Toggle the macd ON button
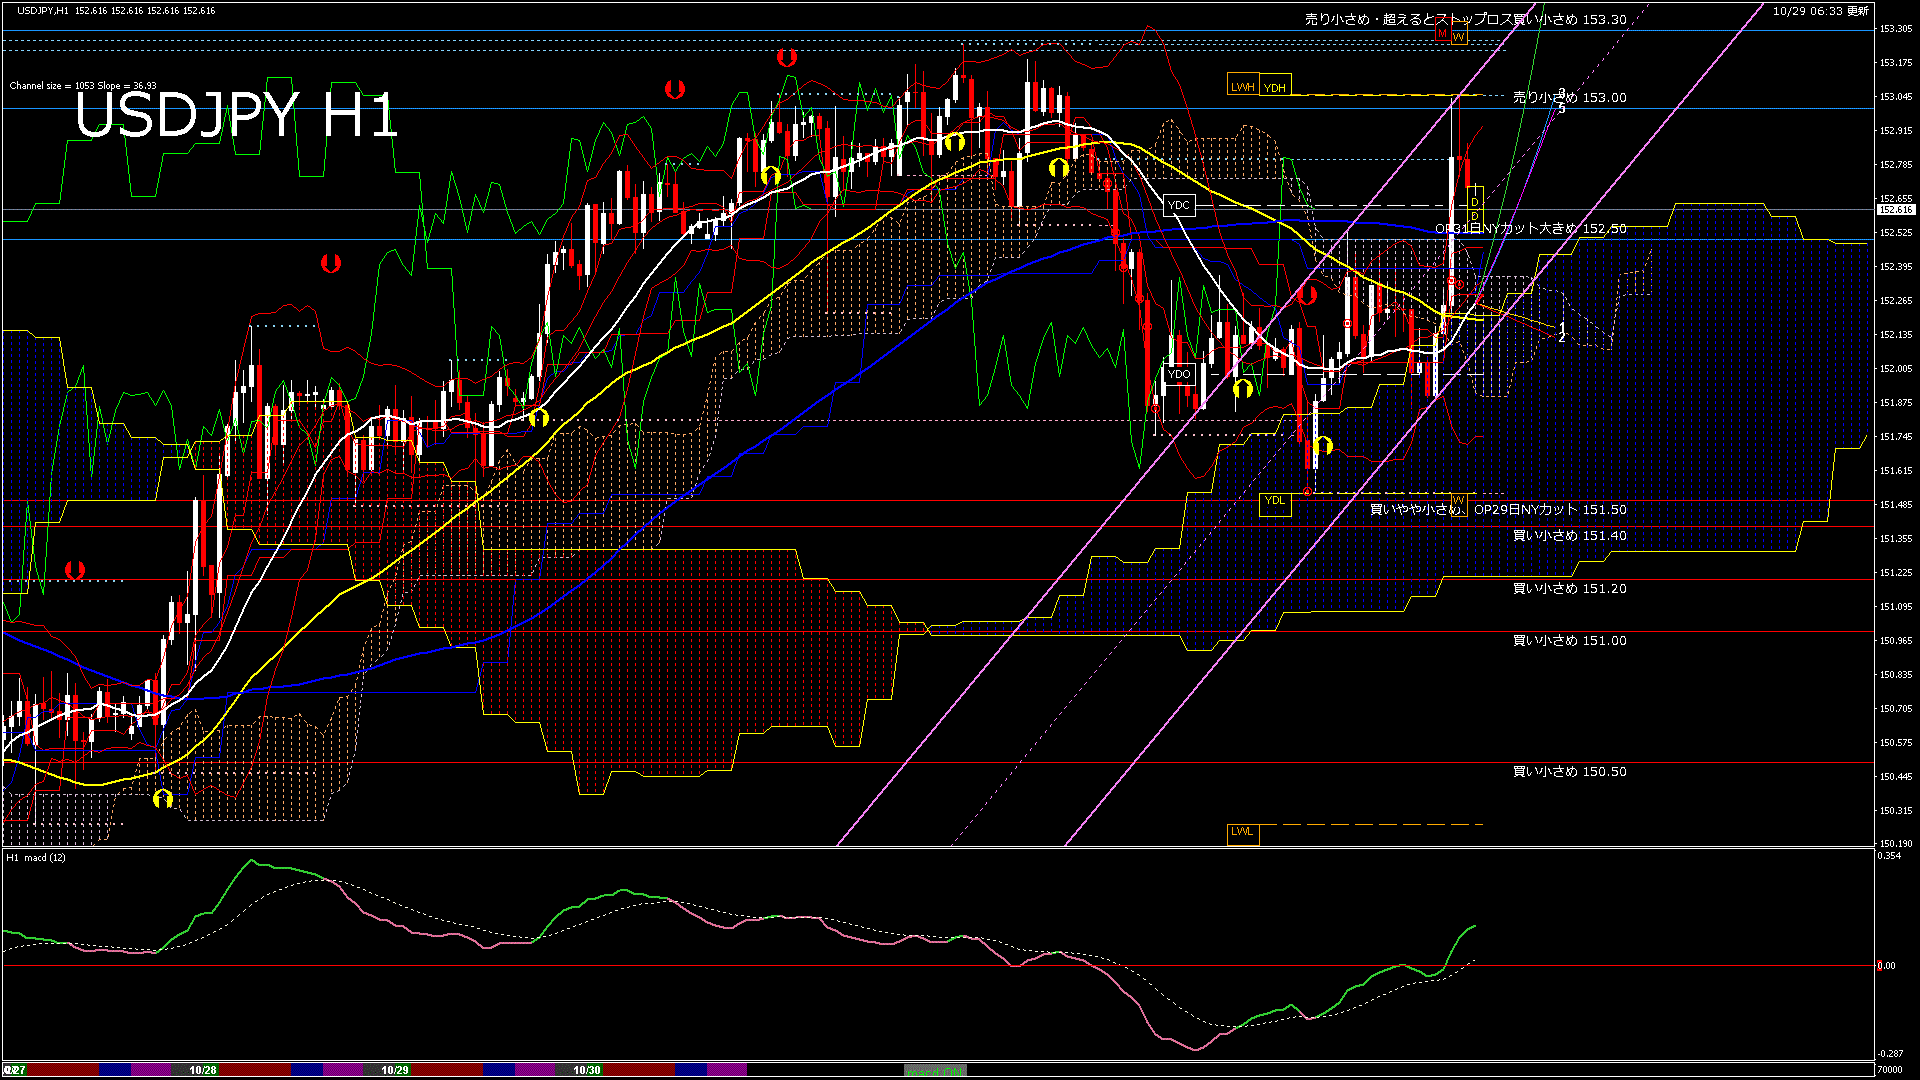This screenshot has height=1080, width=1920. tap(935, 1071)
